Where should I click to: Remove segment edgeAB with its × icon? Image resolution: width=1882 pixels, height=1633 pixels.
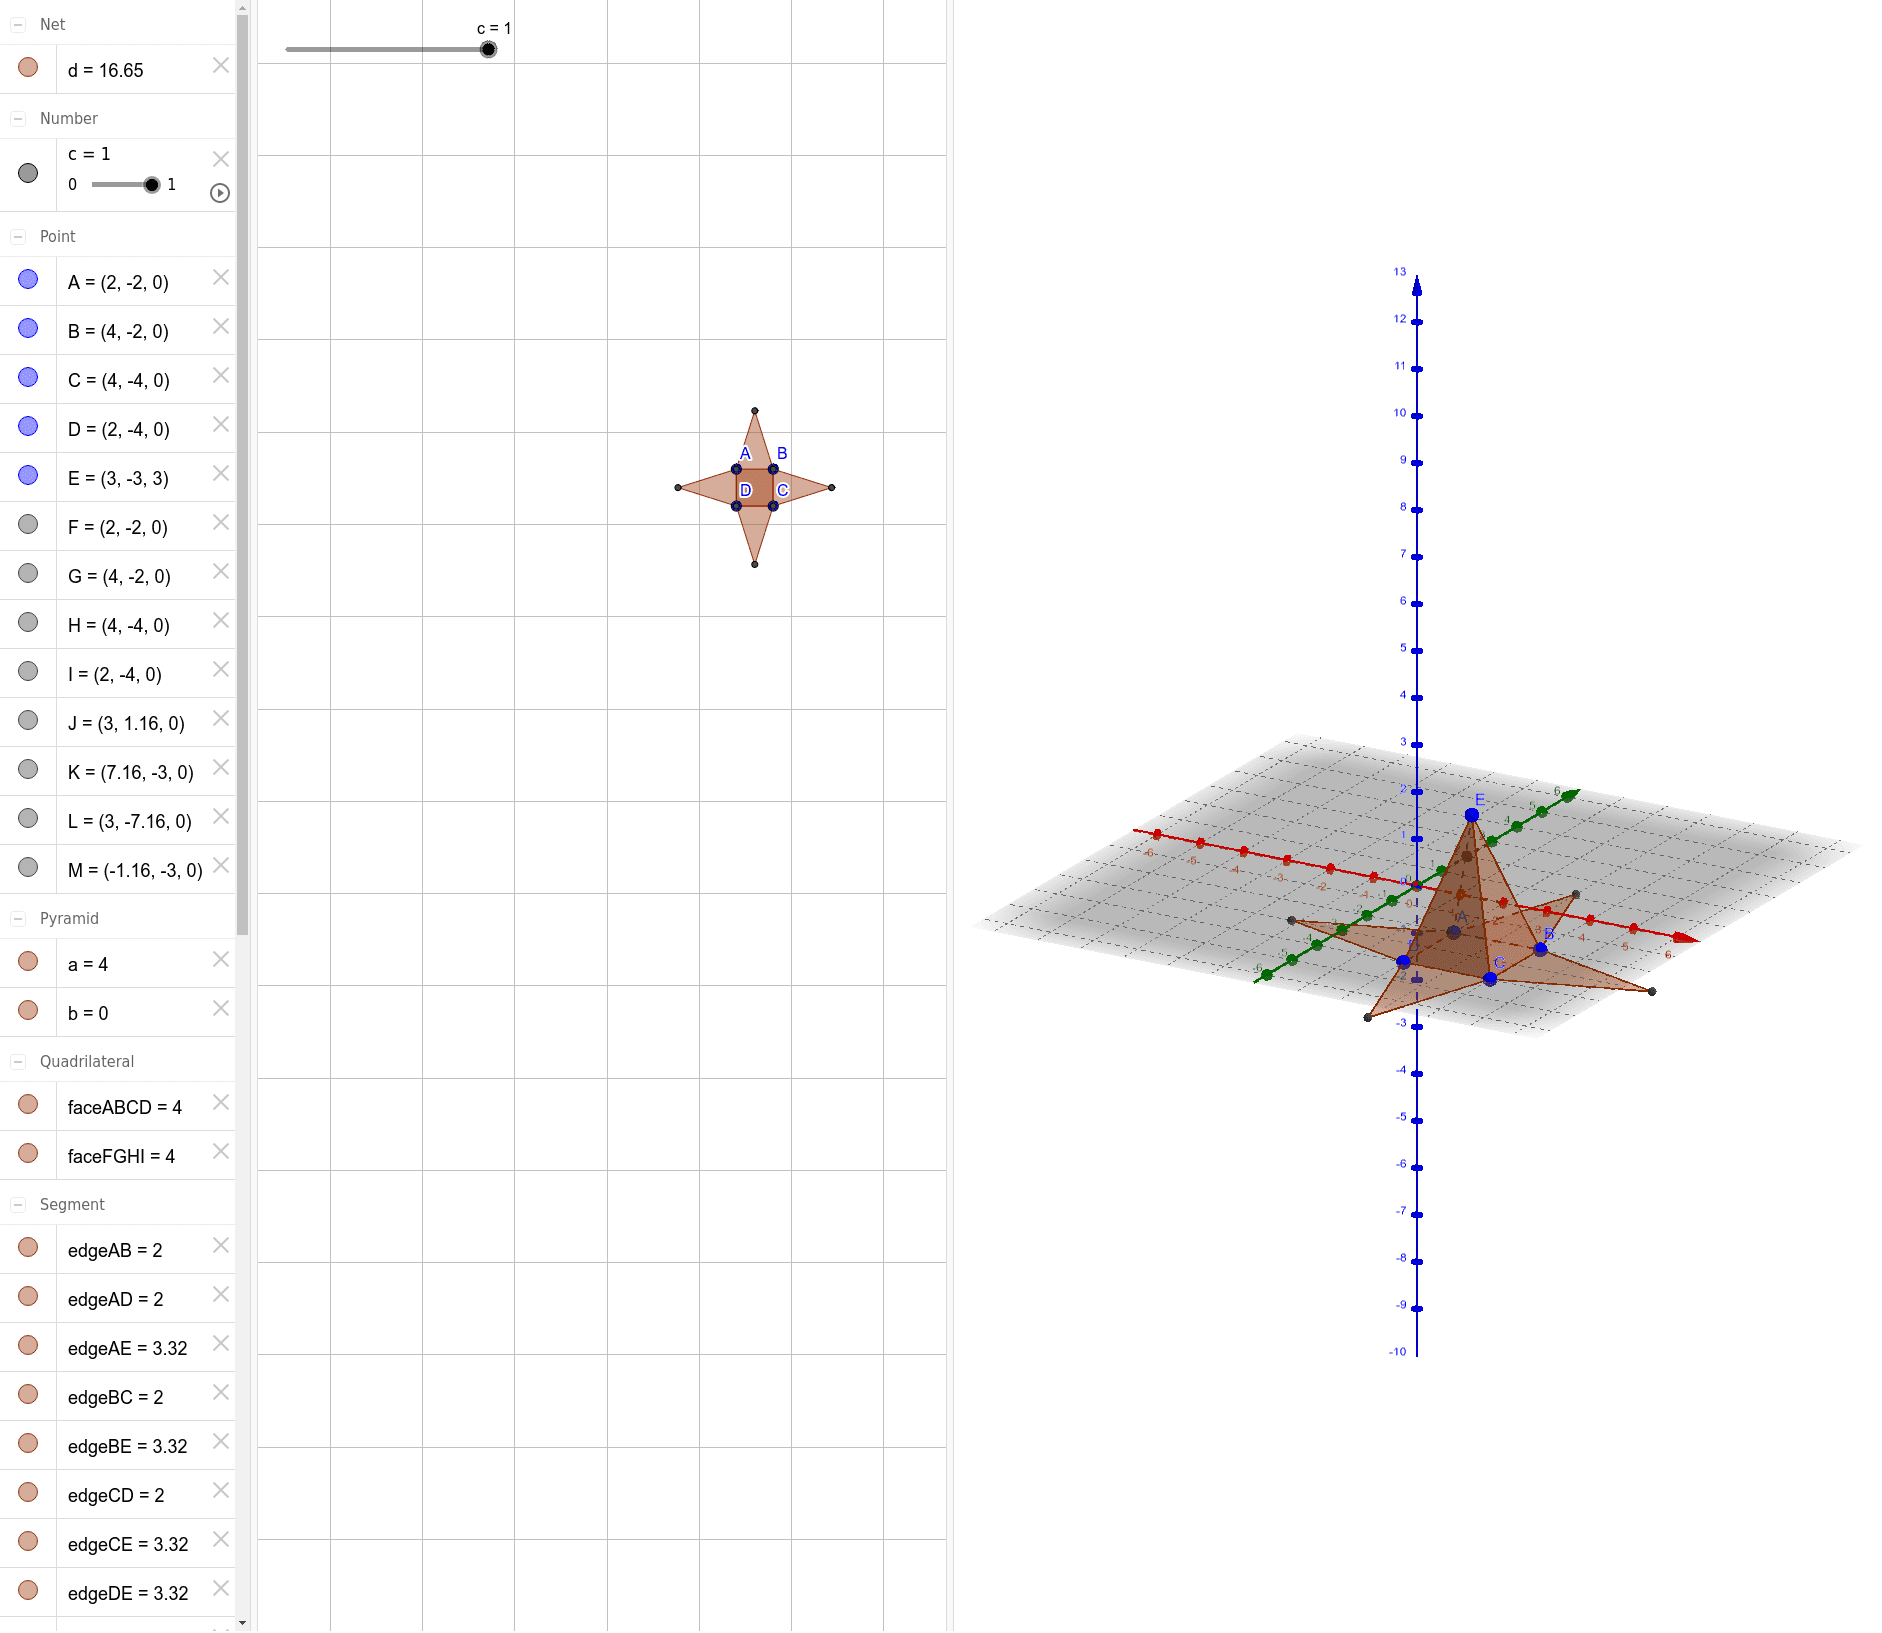coord(221,1246)
